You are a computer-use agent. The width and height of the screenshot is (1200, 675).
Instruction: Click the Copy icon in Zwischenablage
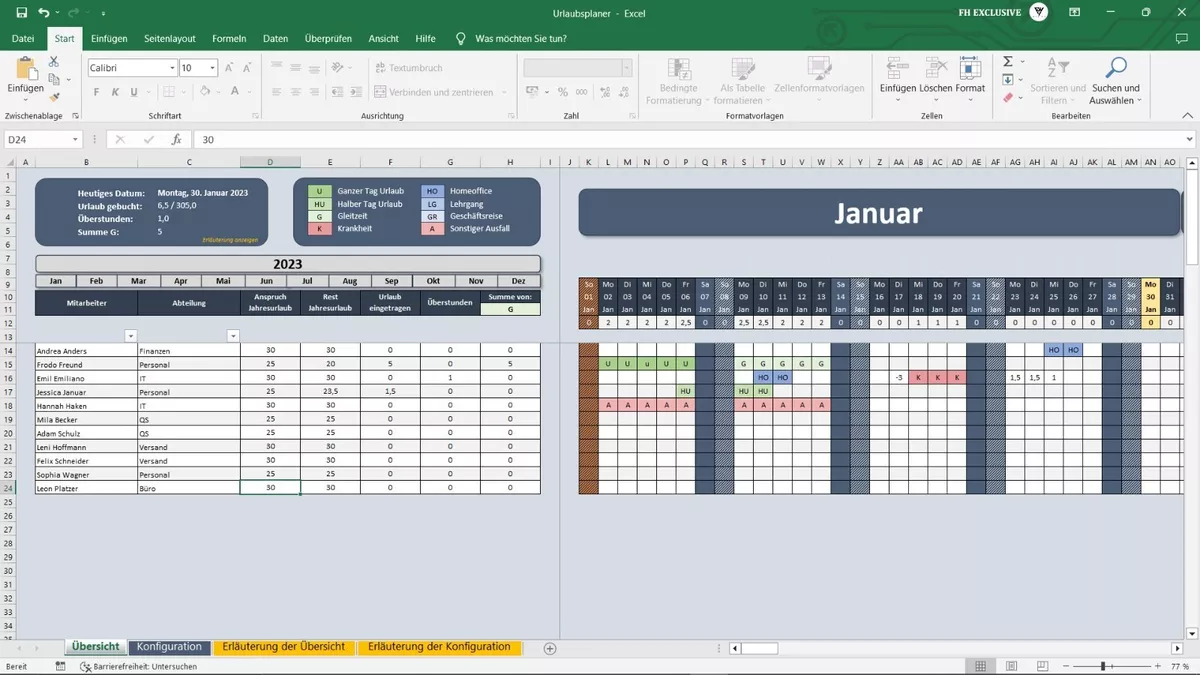[x=54, y=80]
